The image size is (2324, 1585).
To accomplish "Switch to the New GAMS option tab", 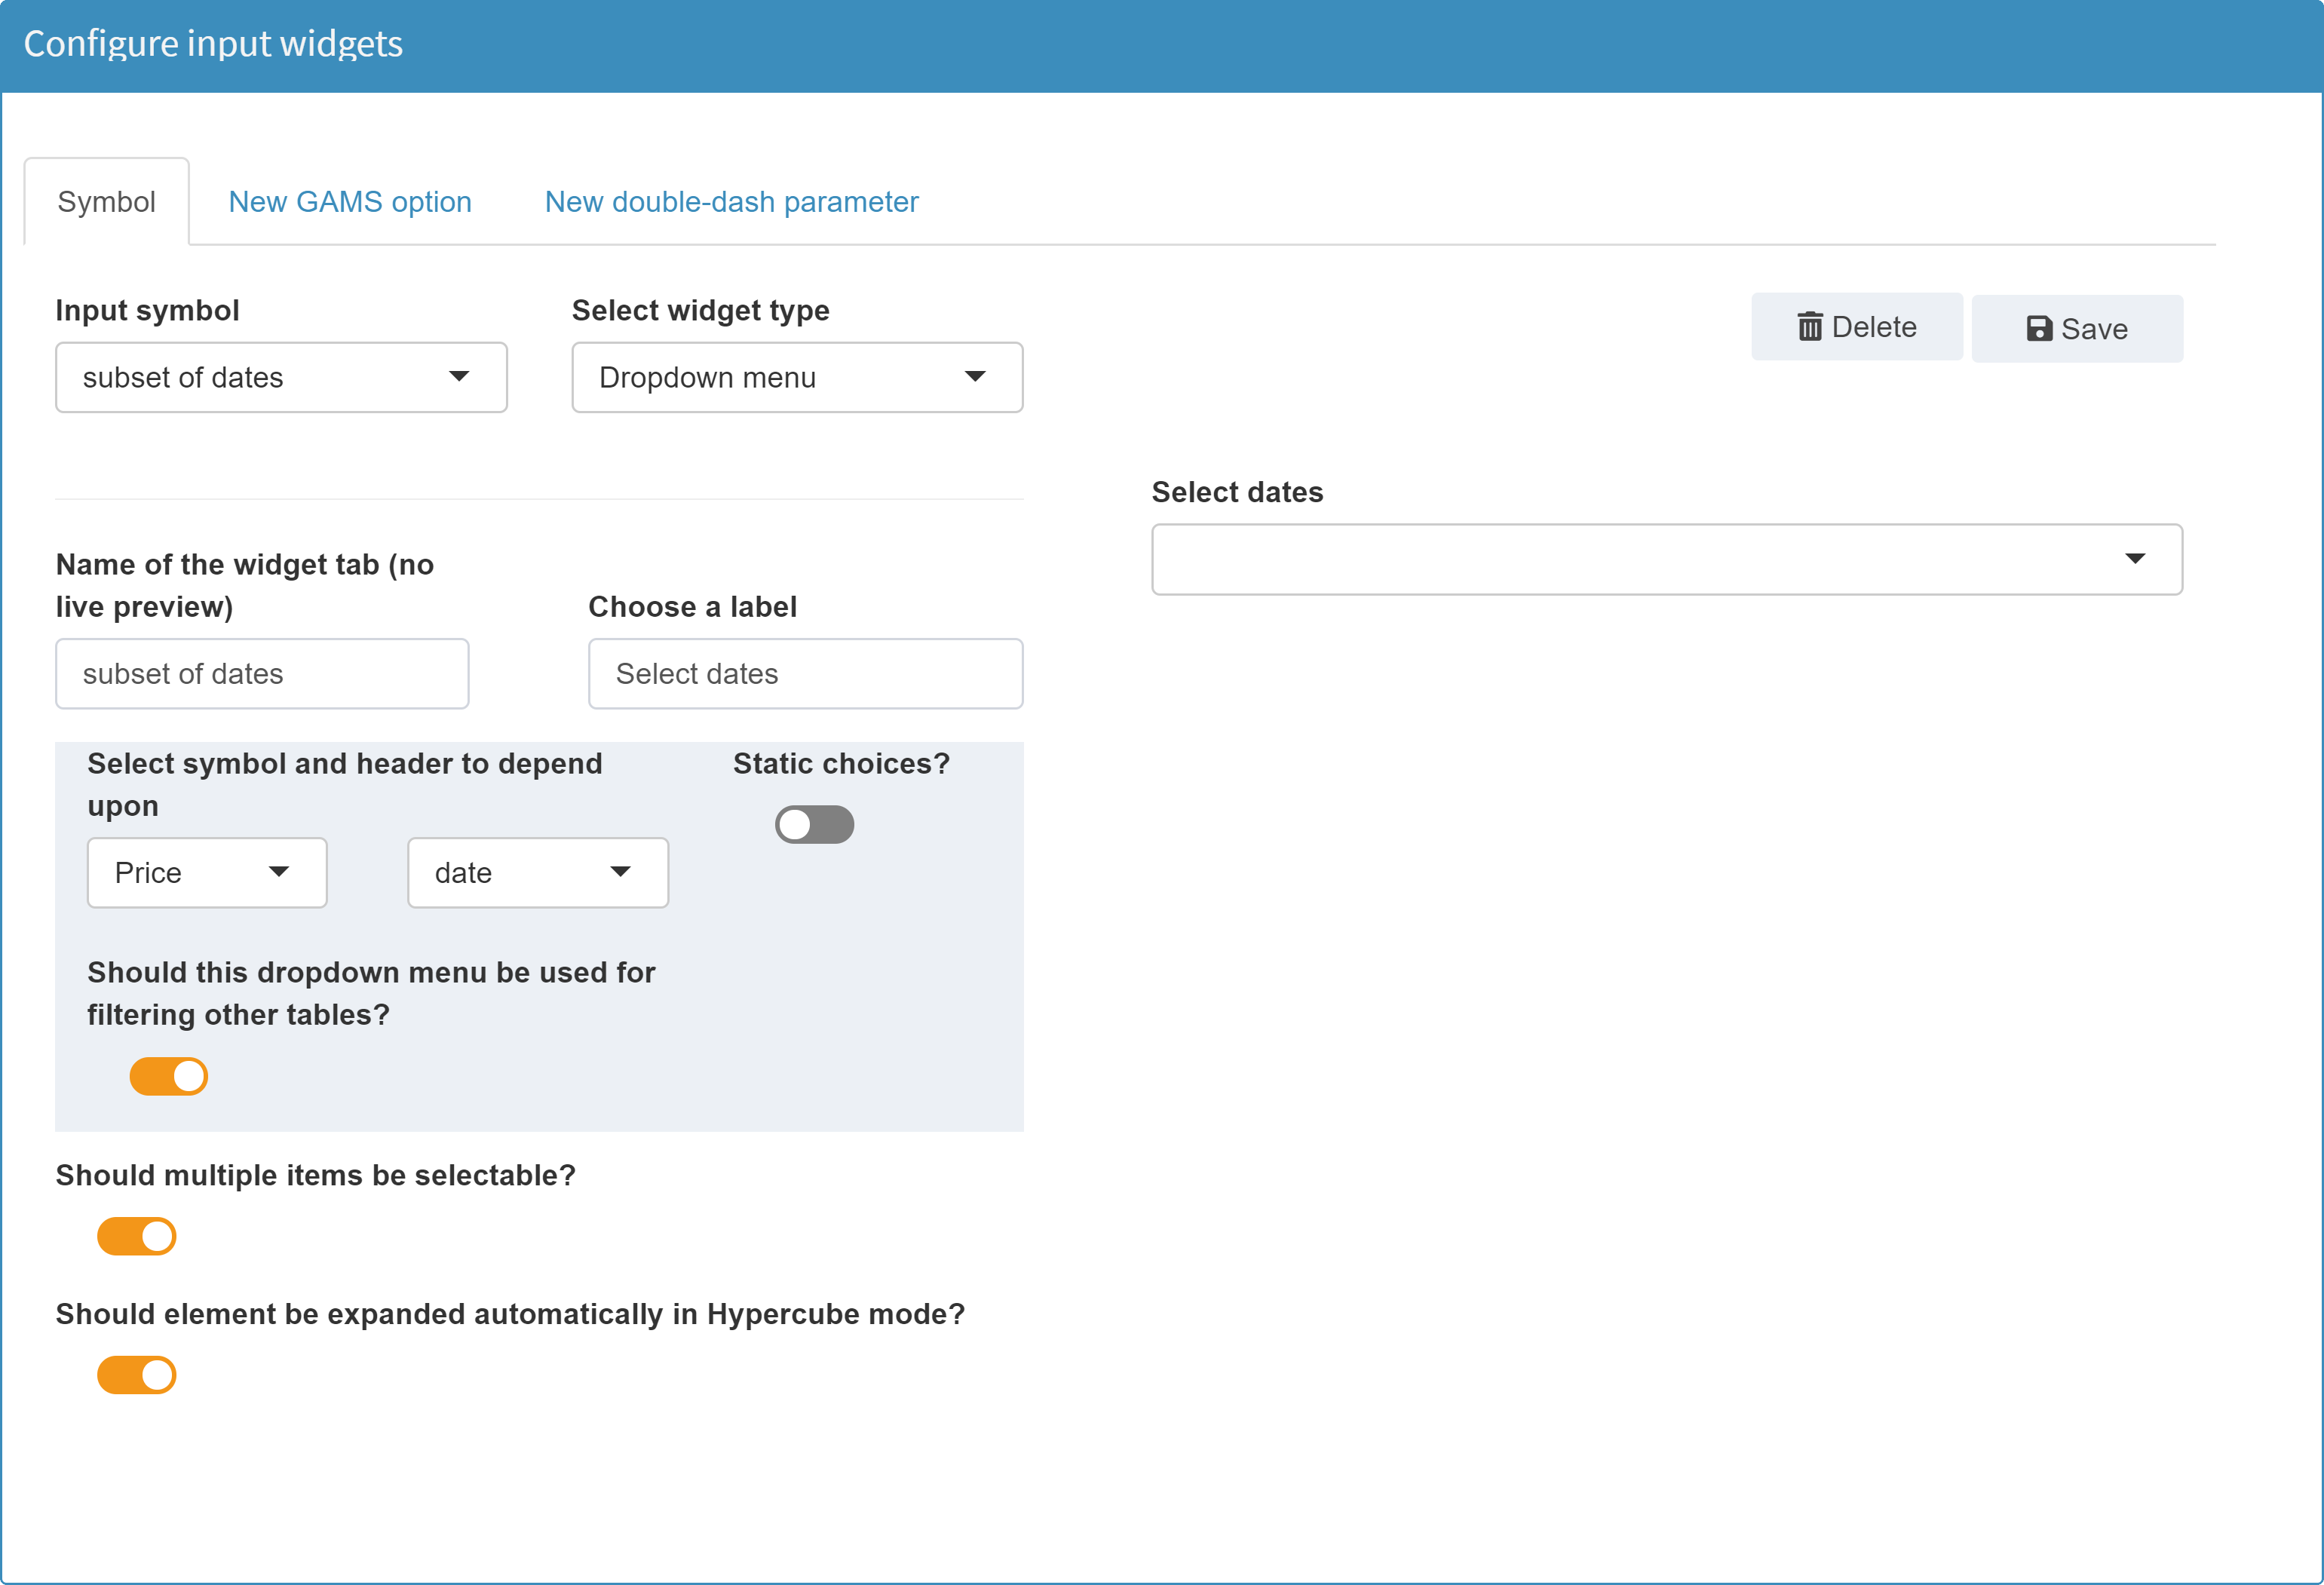I will [349, 201].
